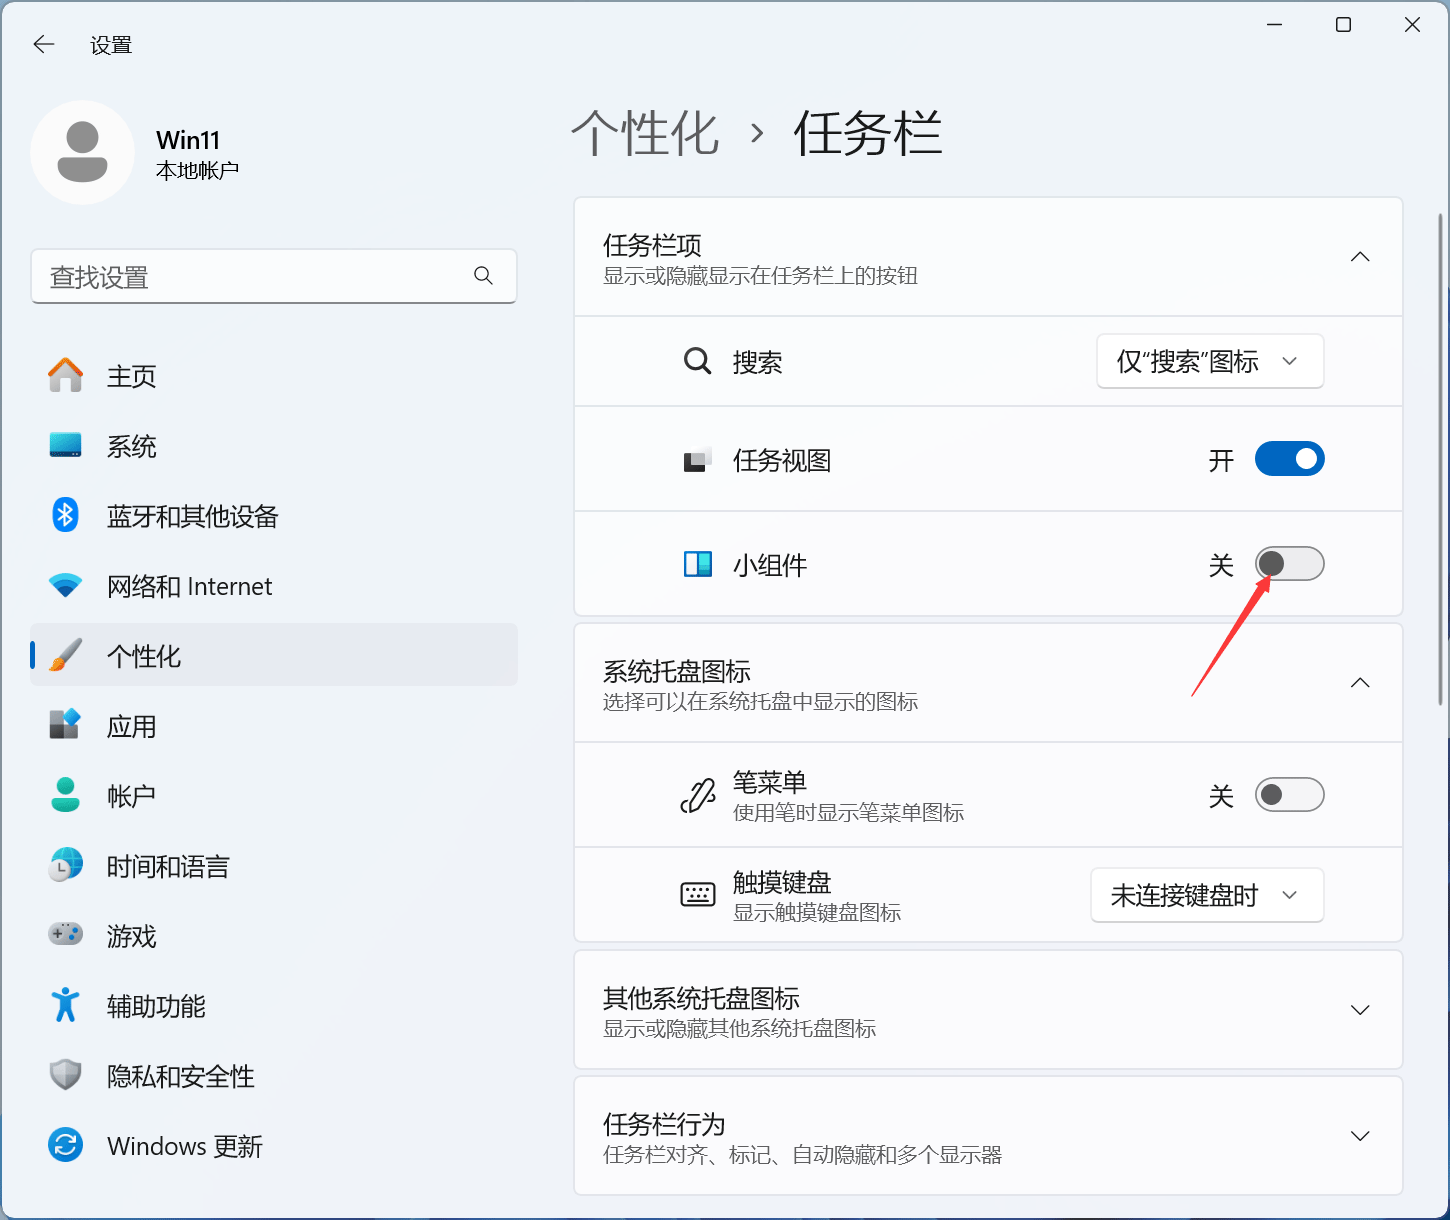Click the 游戏 gamepad icon

pyautogui.click(x=66, y=936)
